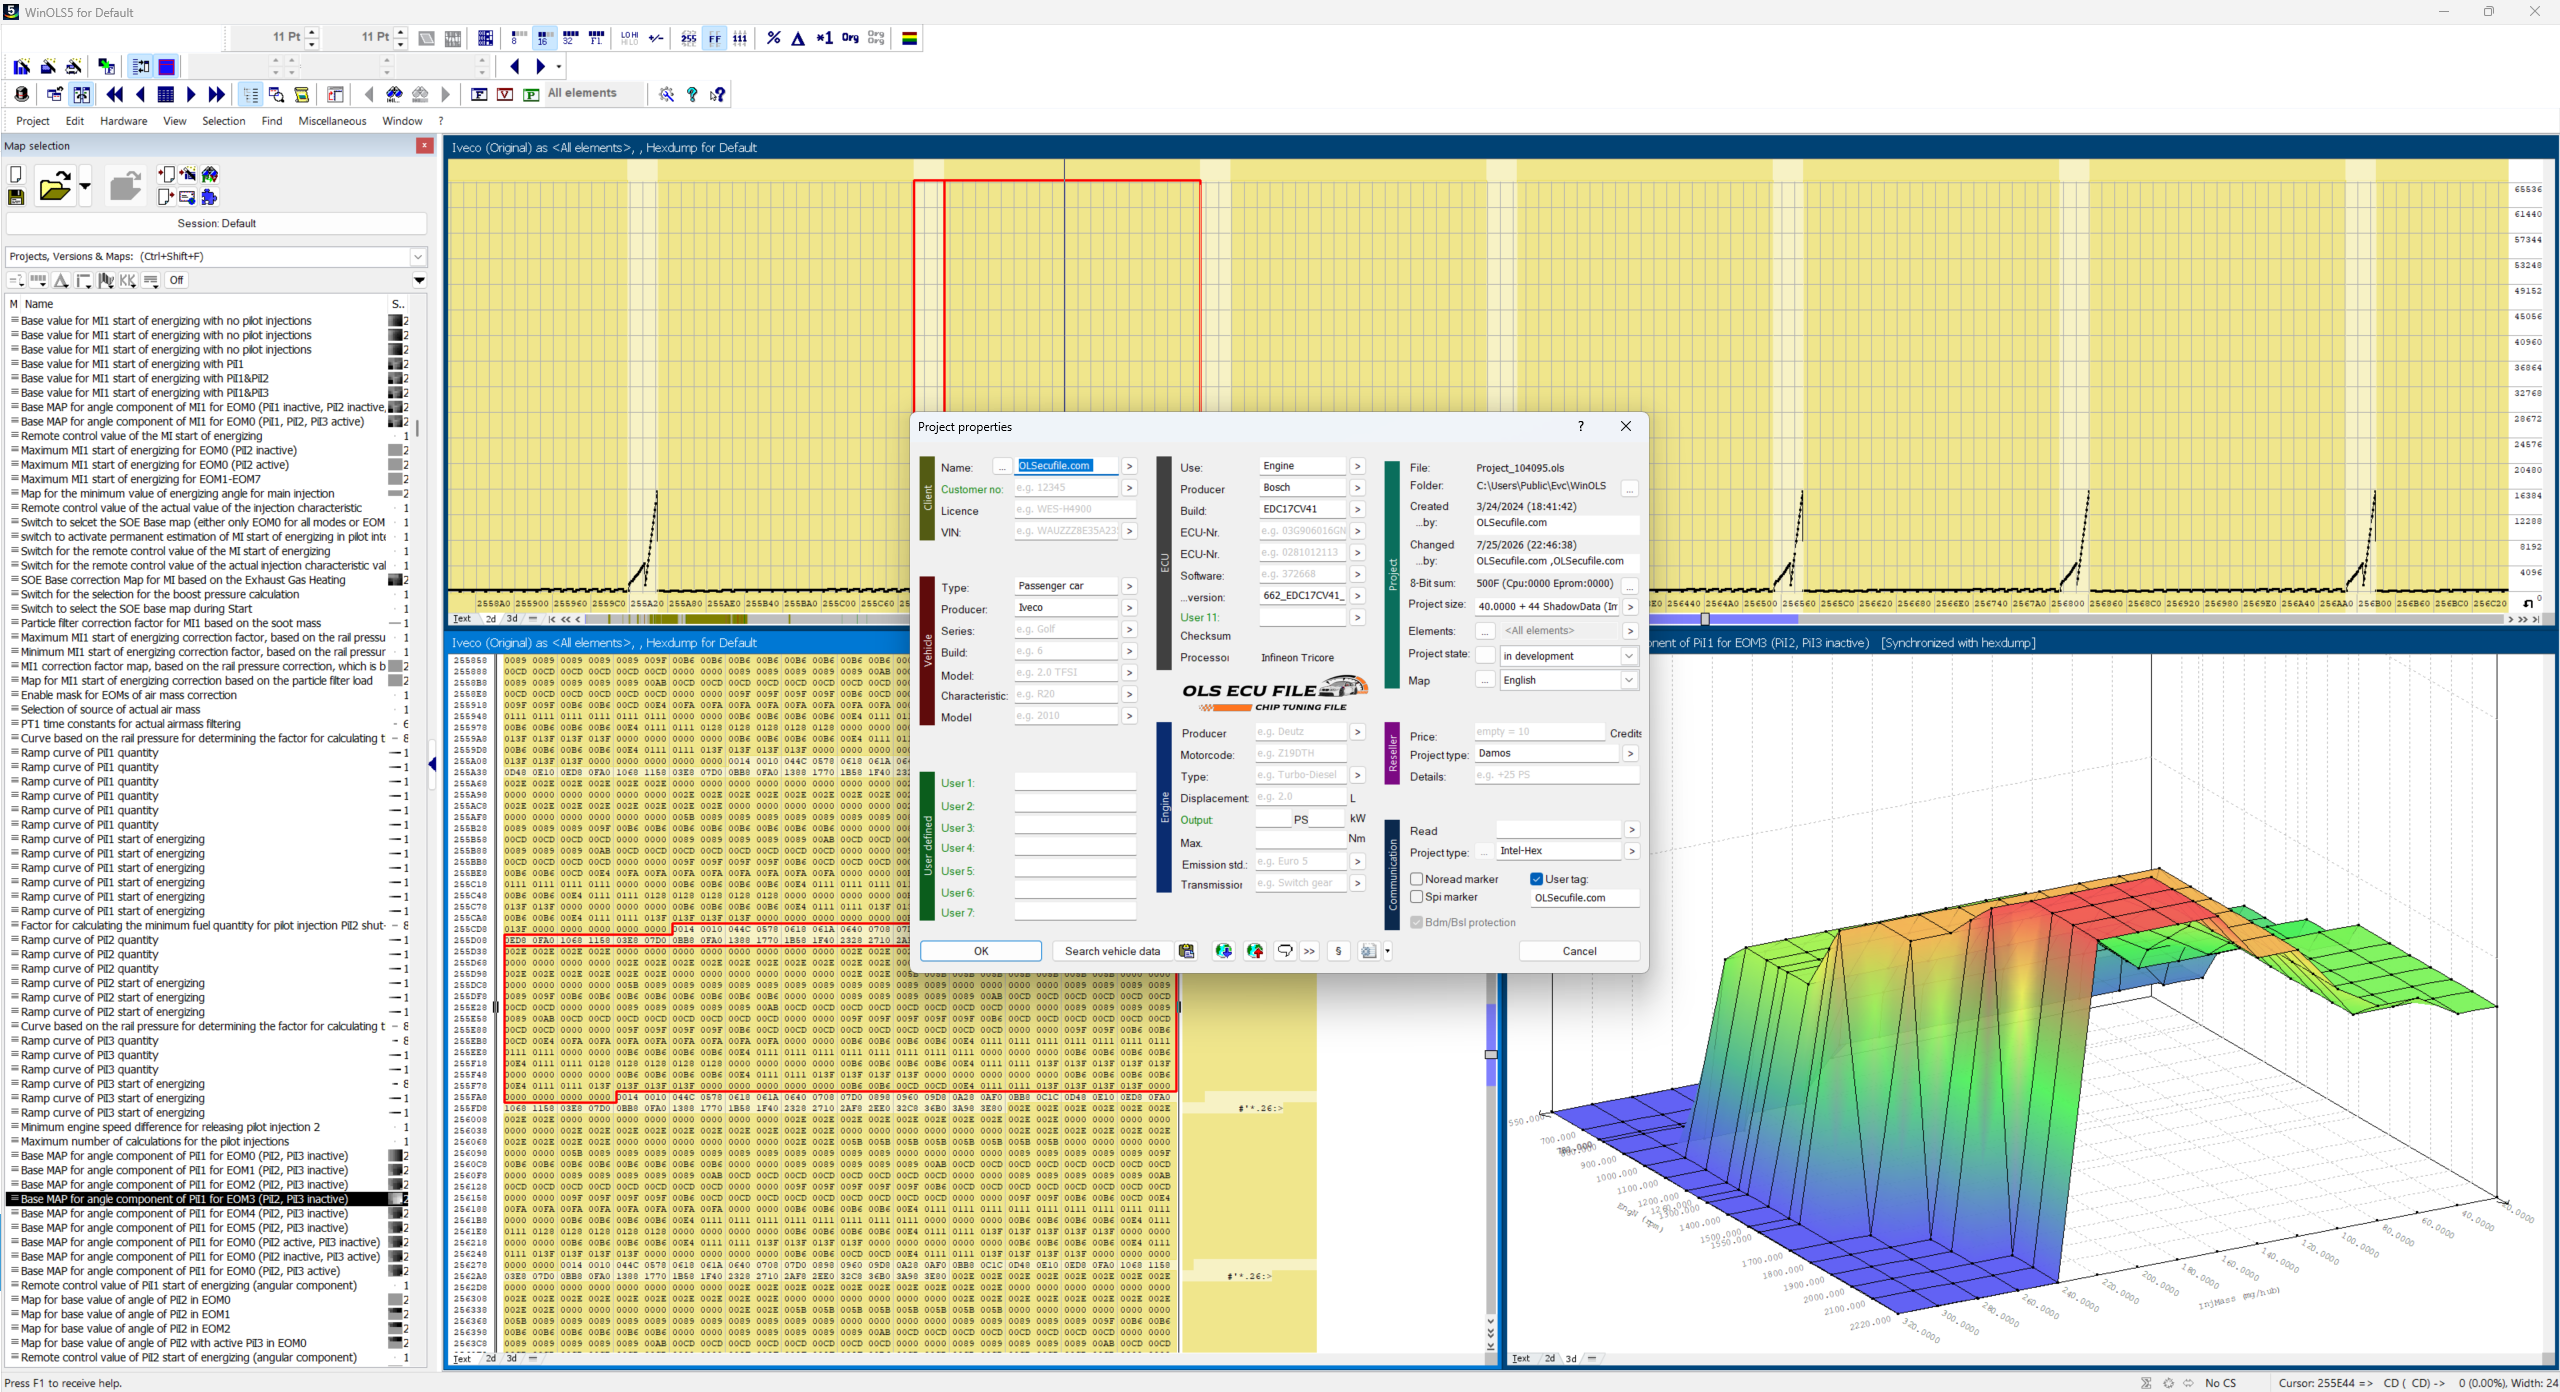
Task: Click the paragraph sign button in dialog
Action: click(1339, 951)
